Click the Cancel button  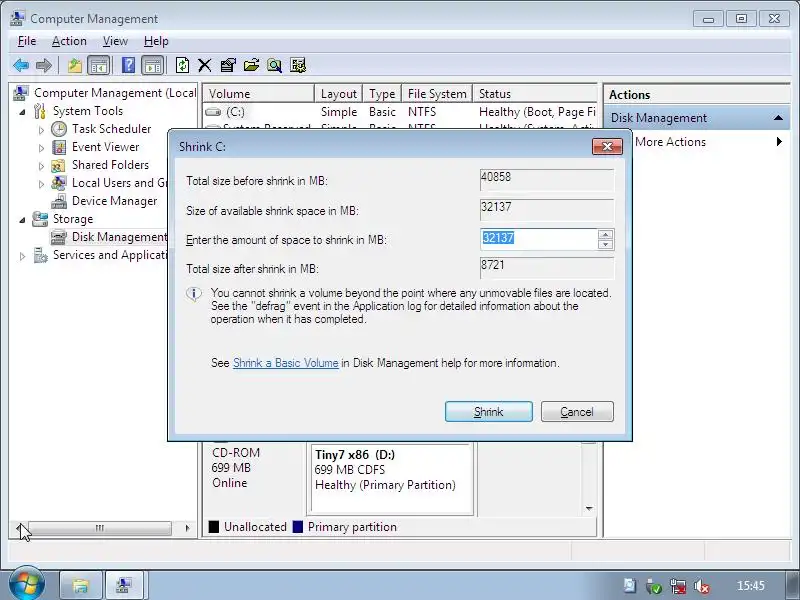pos(577,411)
